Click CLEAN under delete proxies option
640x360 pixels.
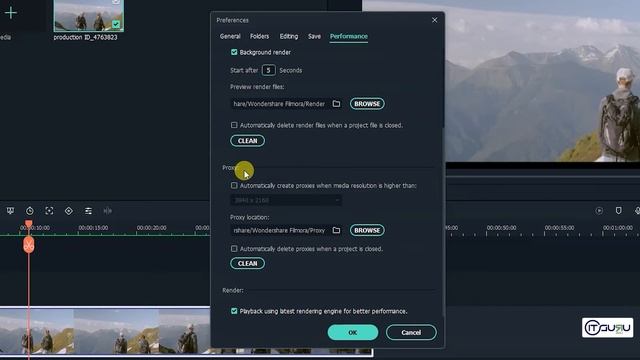coord(247,263)
